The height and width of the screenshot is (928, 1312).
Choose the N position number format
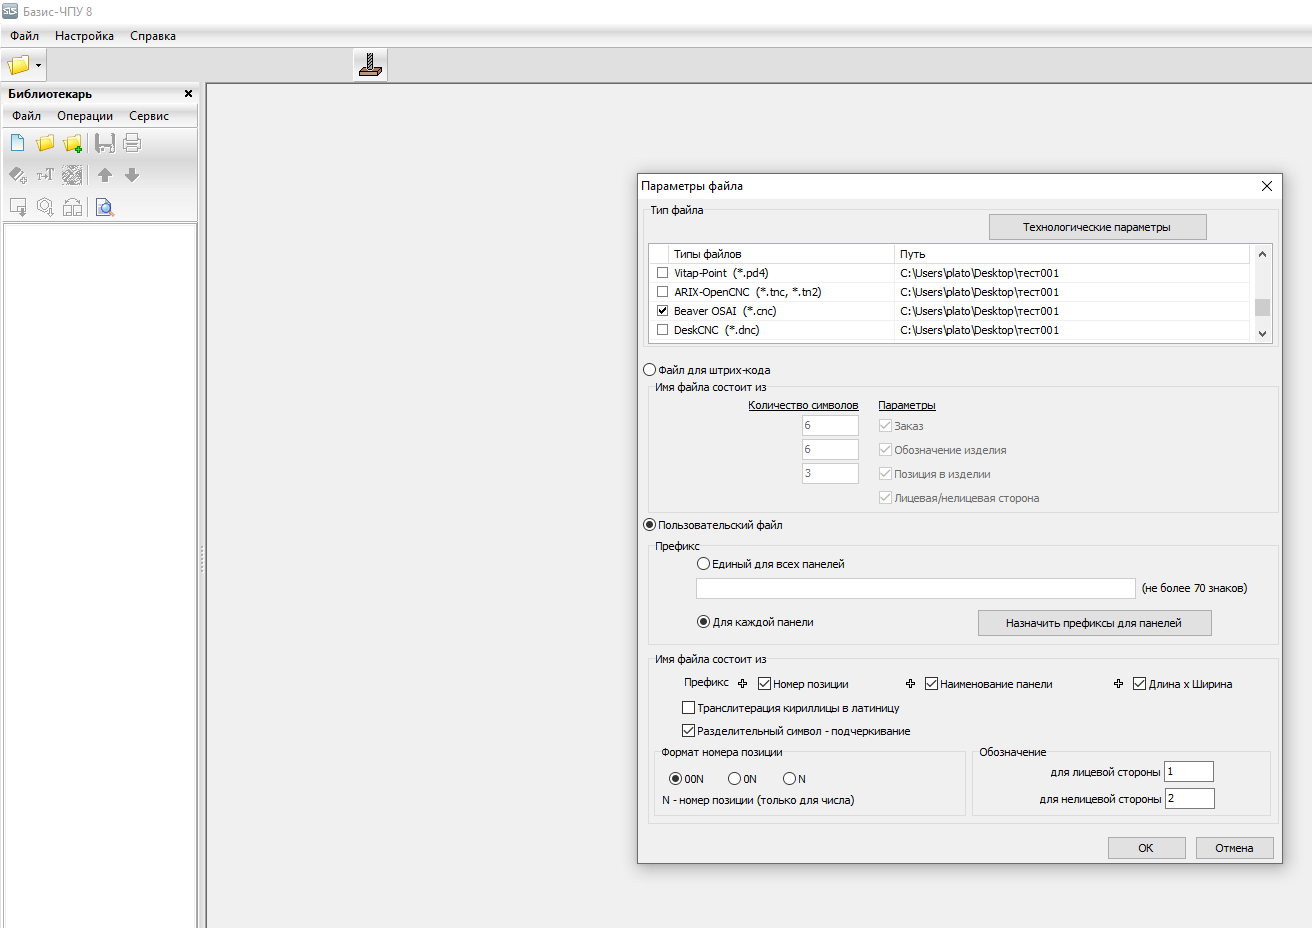point(789,779)
